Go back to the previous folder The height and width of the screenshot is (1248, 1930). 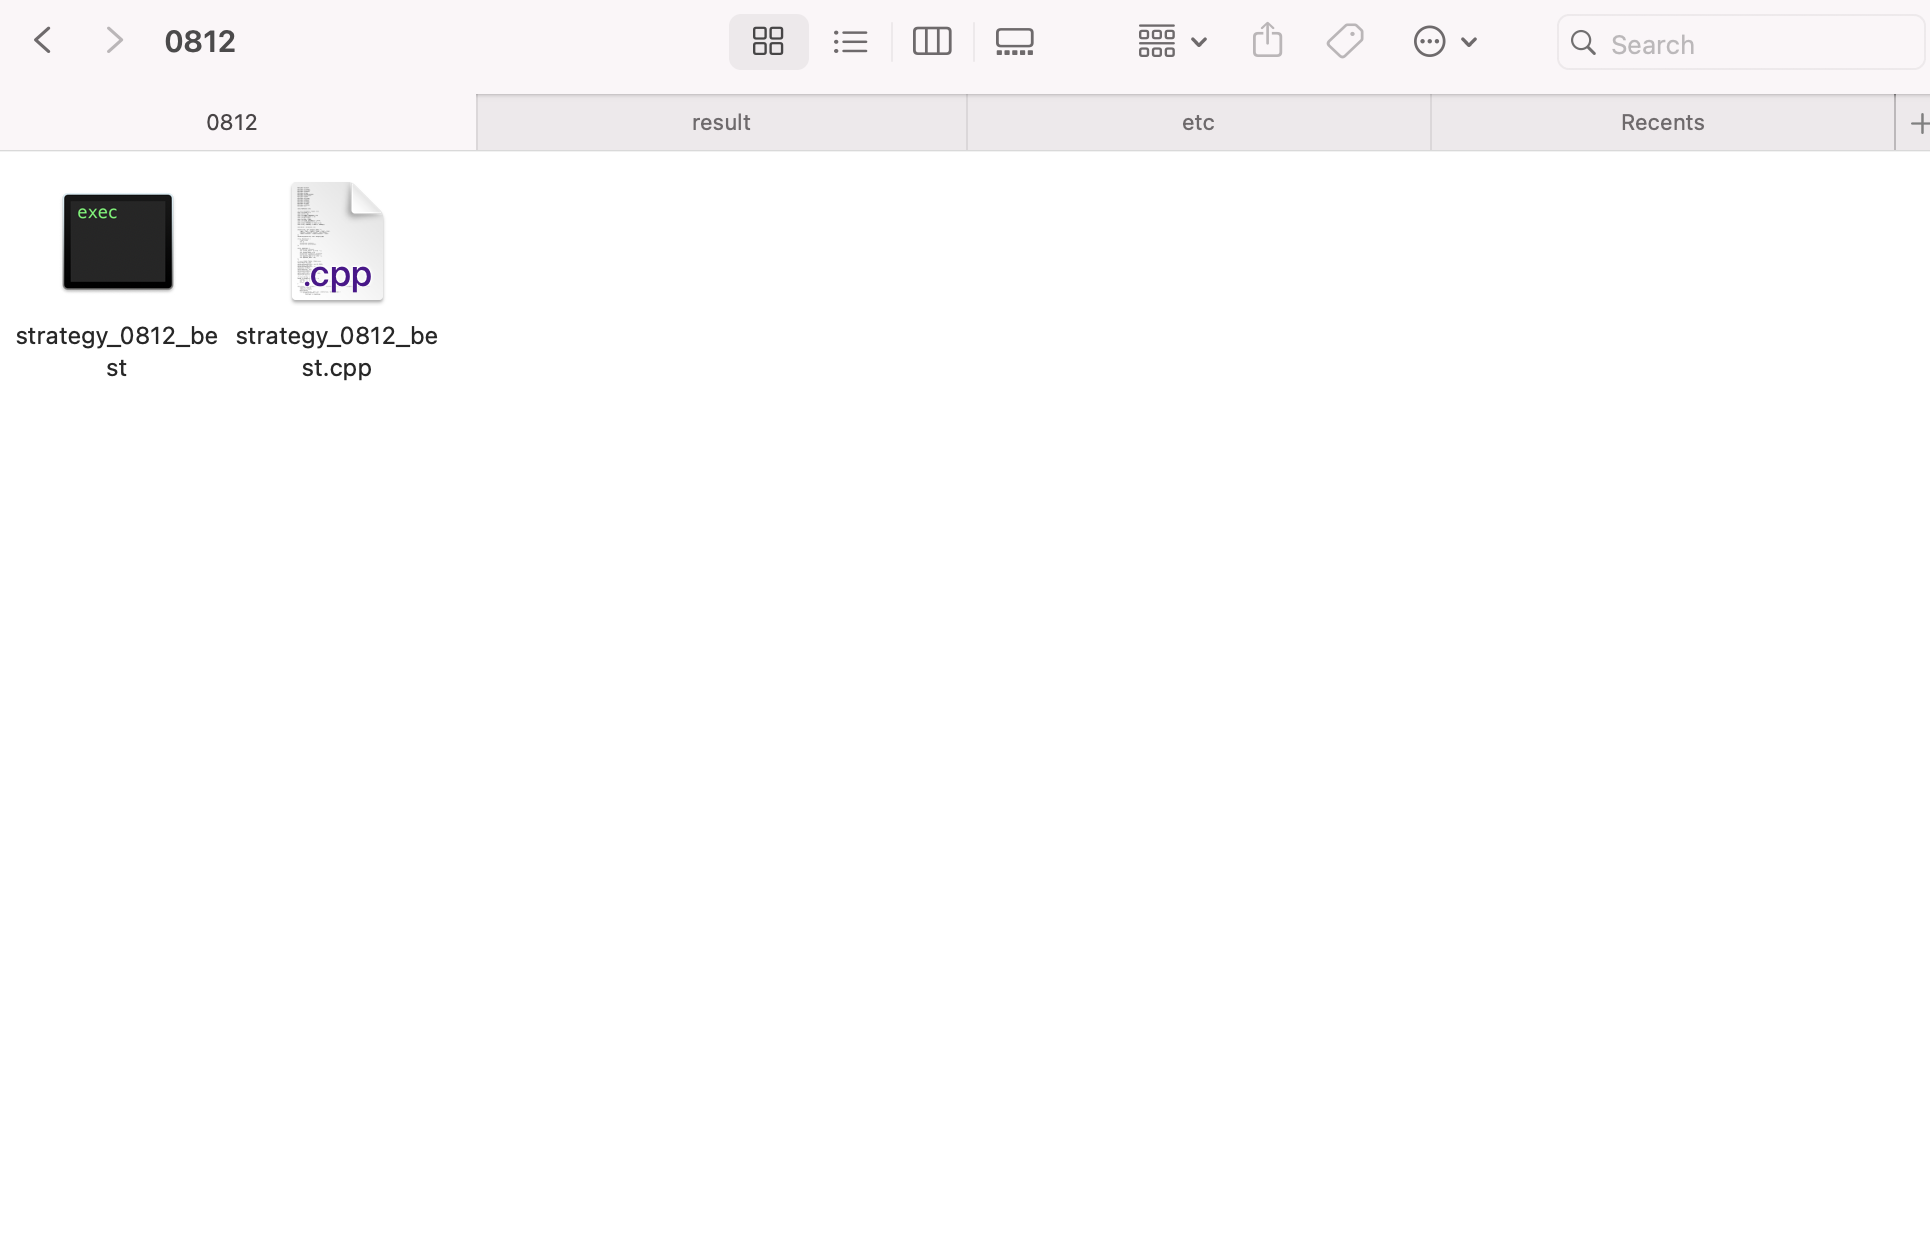click(x=43, y=41)
